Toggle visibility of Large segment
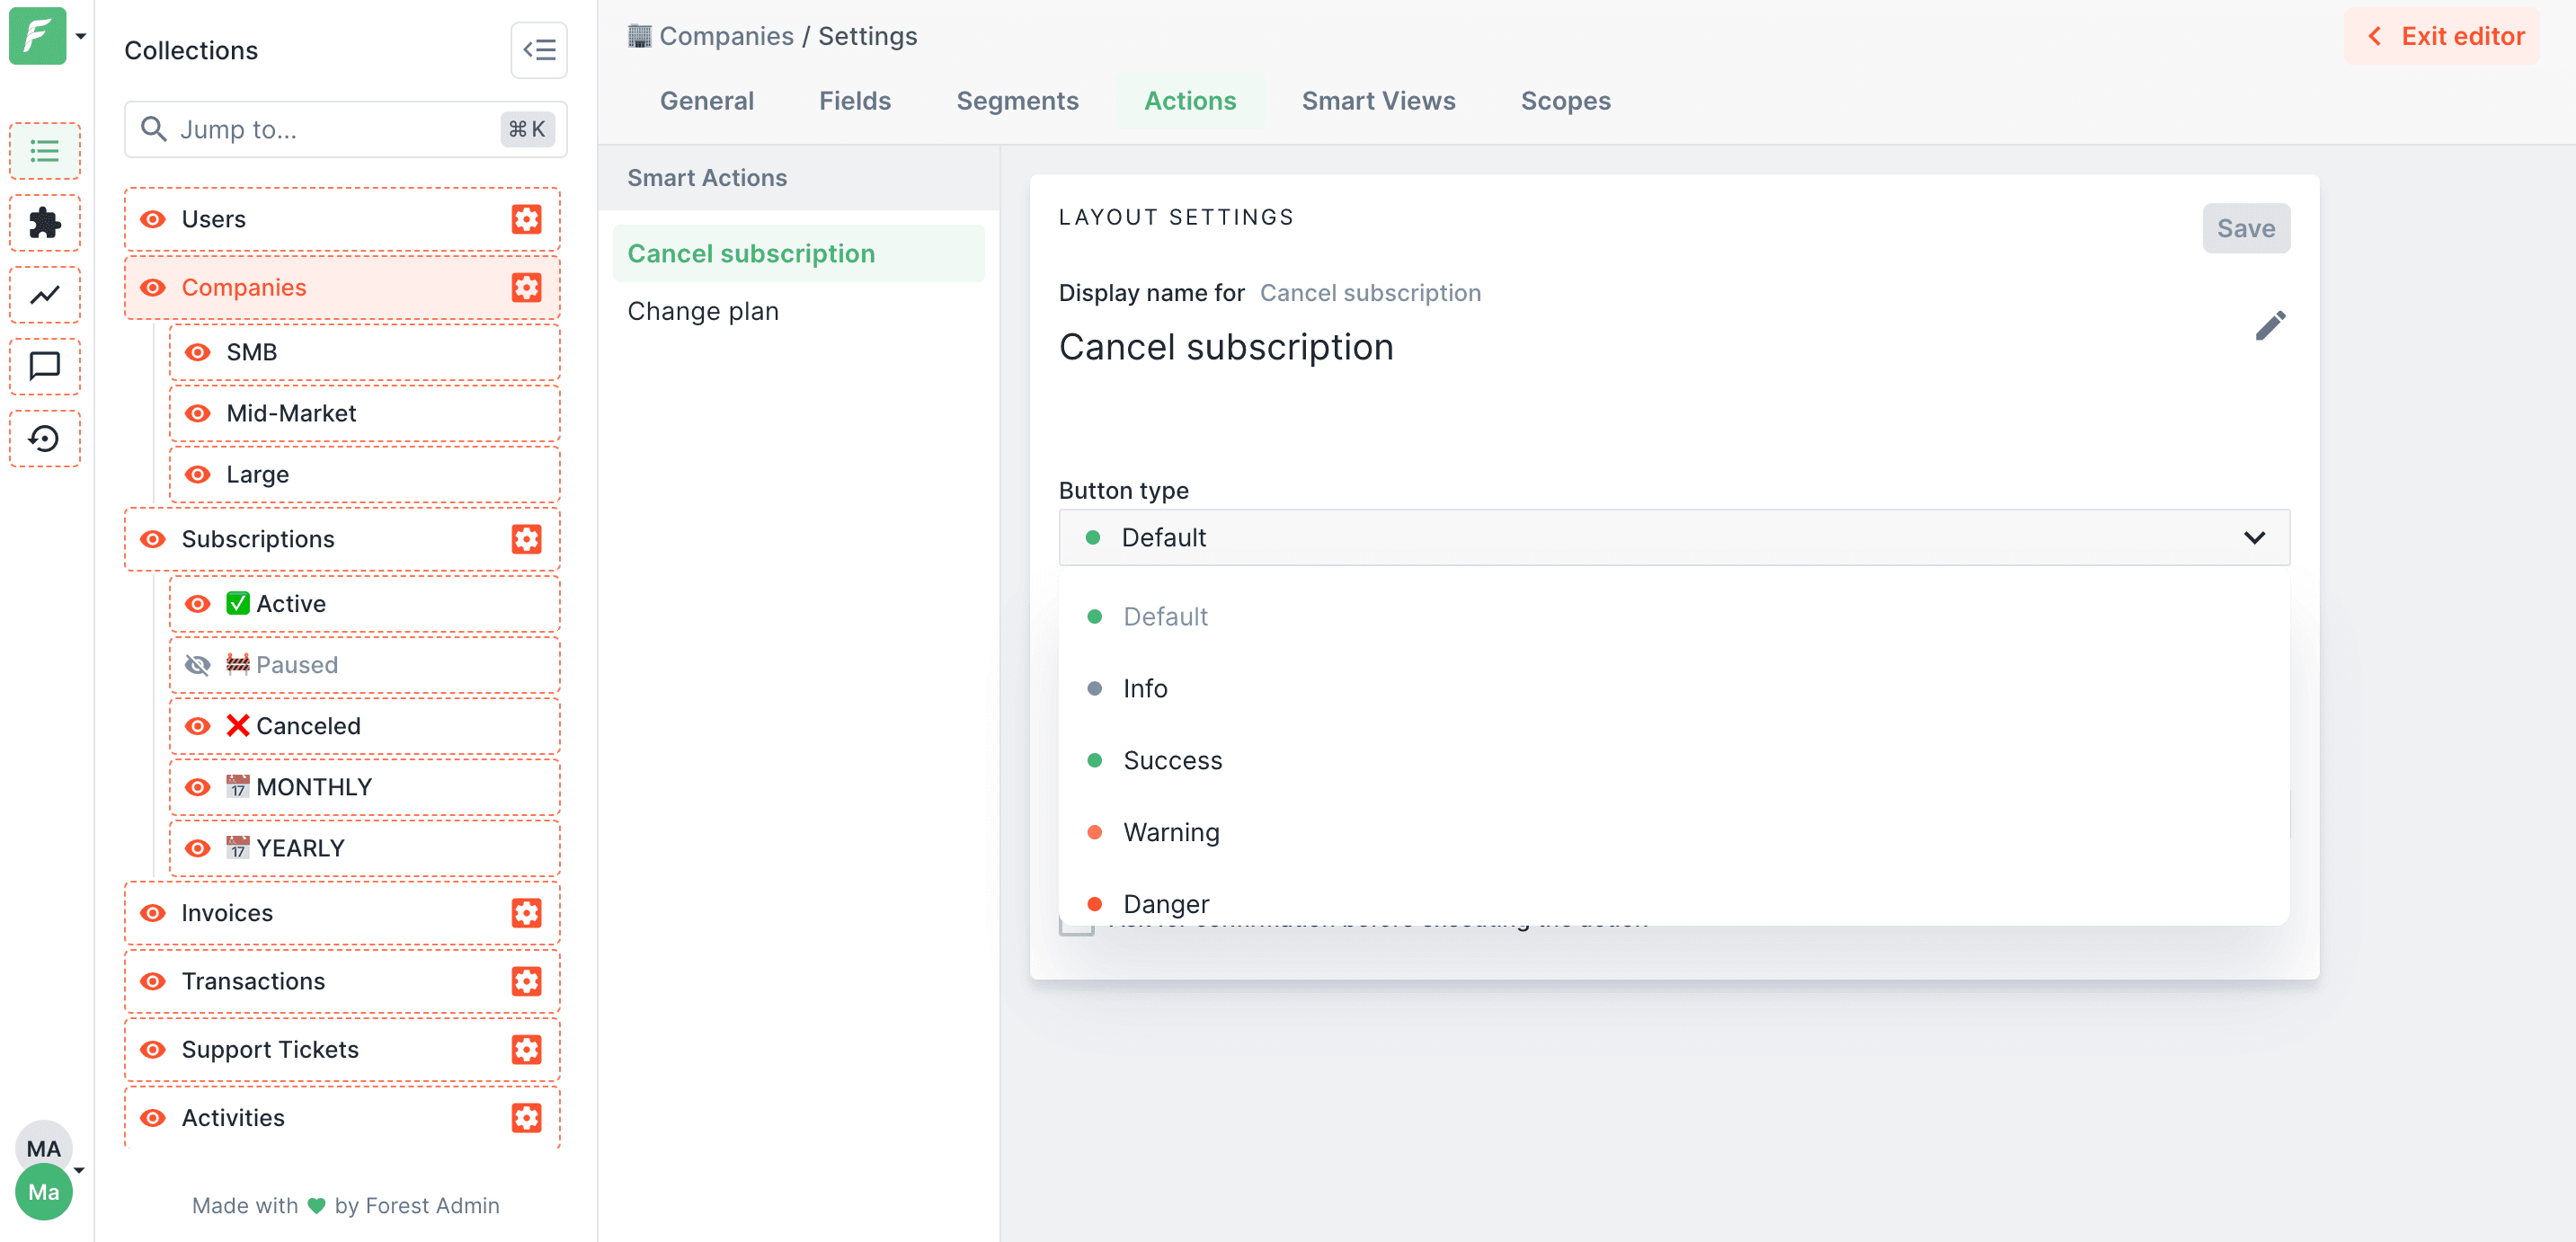Image resolution: width=2576 pixels, height=1242 pixels. point(198,474)
